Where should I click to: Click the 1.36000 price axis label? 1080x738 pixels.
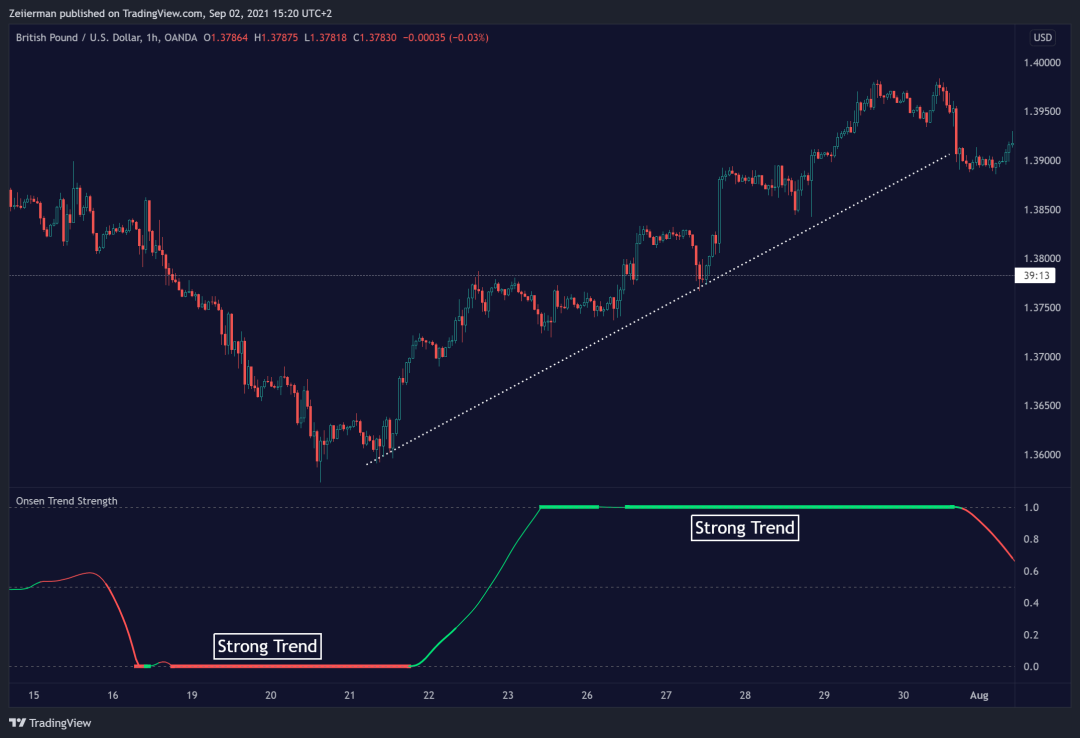[1043, 455]
